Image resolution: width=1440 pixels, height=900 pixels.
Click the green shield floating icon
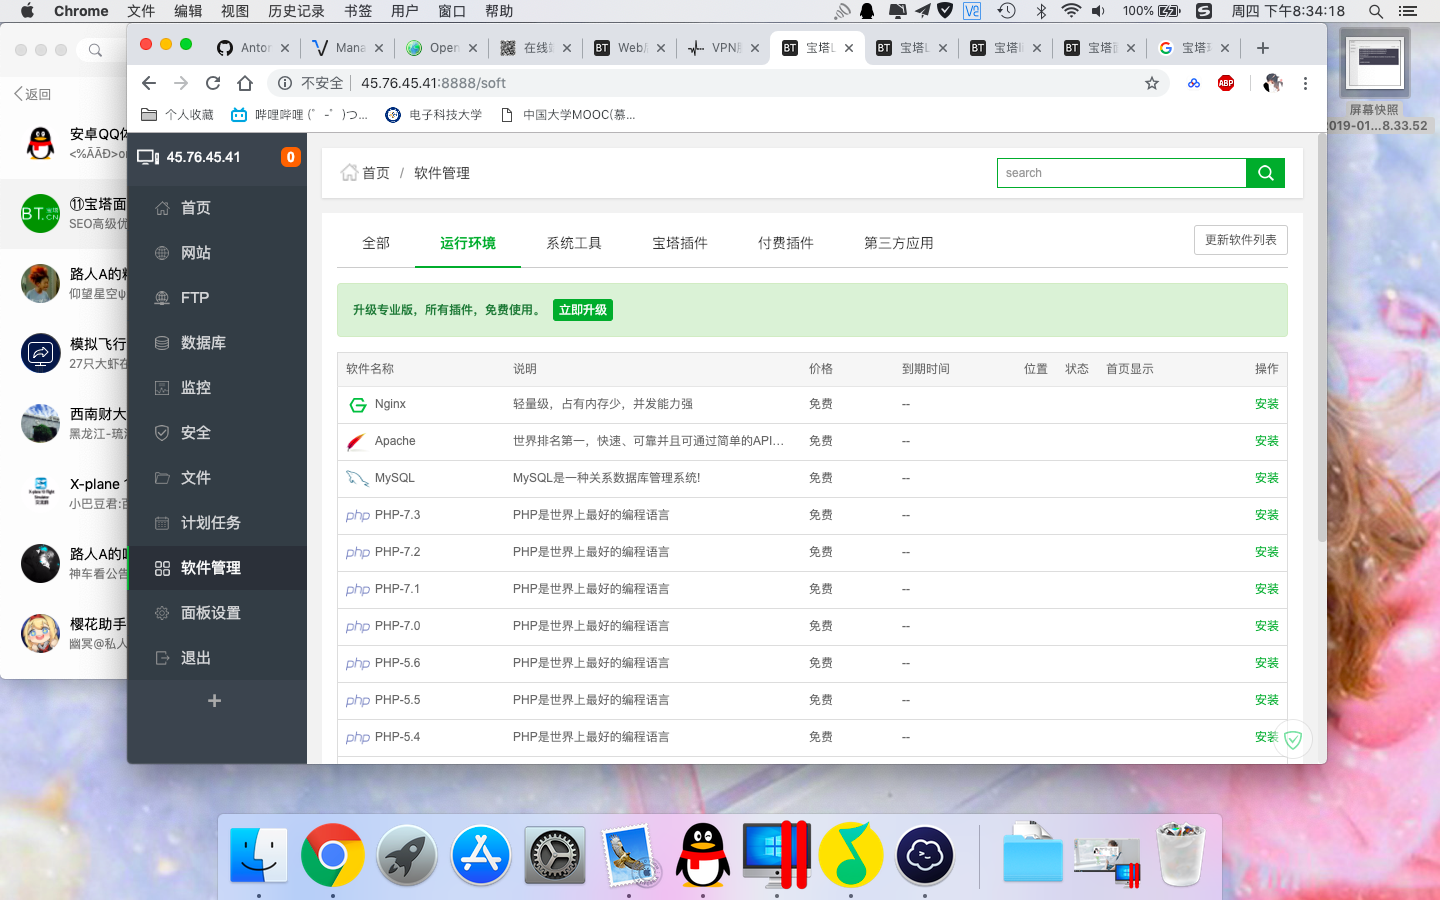(1293, 740)
